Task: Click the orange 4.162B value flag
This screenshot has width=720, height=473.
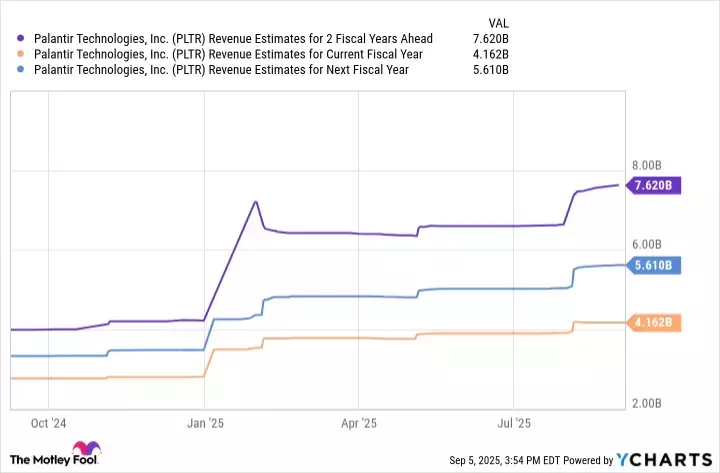Action: pos(653,322)
